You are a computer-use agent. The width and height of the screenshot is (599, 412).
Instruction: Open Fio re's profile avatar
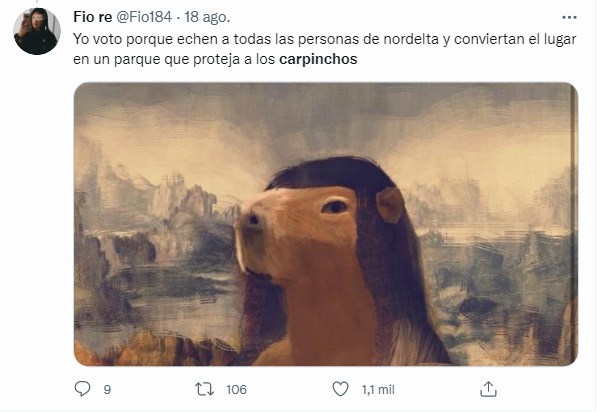click(37, 31)
